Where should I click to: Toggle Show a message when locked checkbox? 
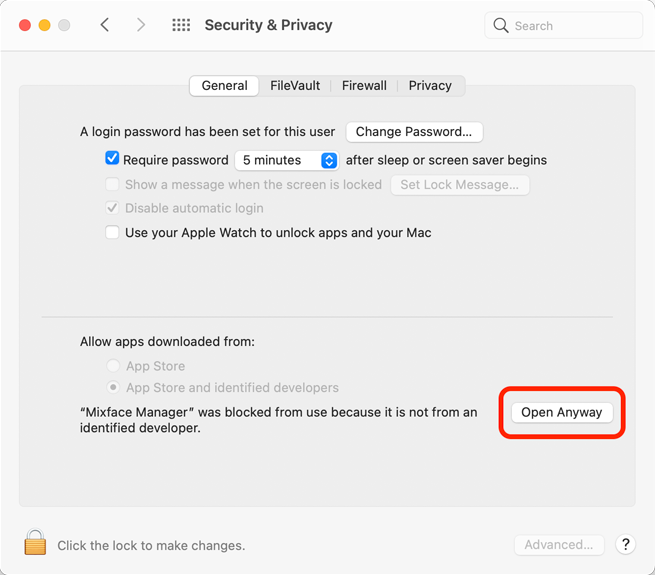(x=113, y=184)
